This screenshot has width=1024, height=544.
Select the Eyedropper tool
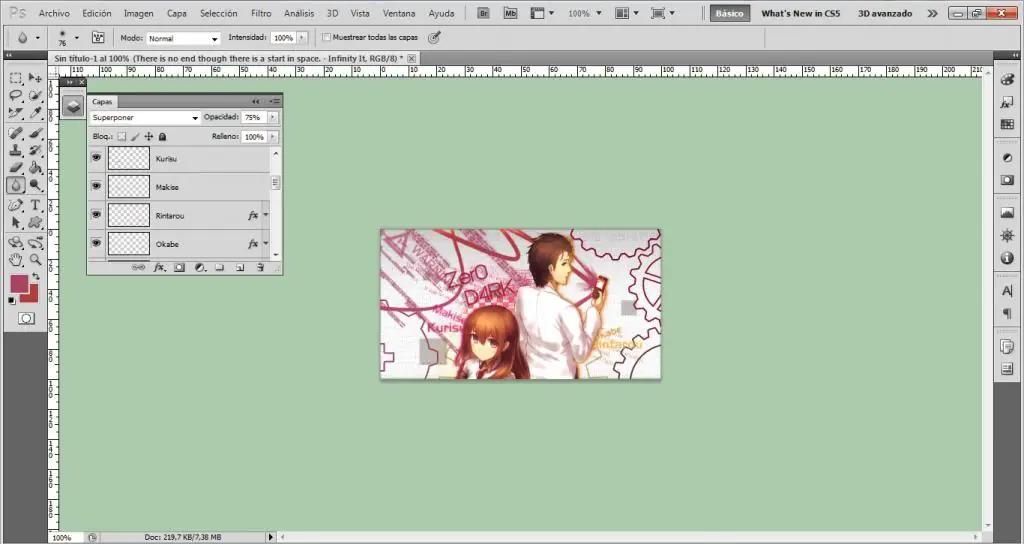35,113
